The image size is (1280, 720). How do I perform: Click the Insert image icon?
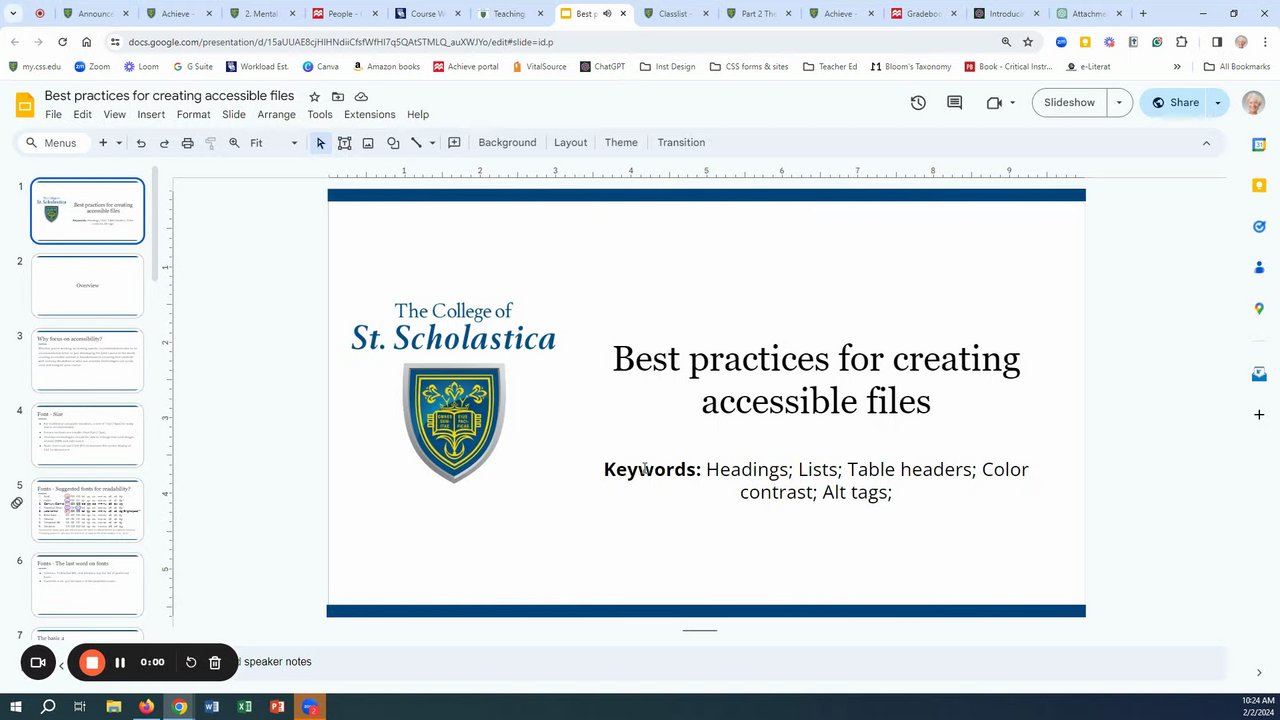pos(368,143)
